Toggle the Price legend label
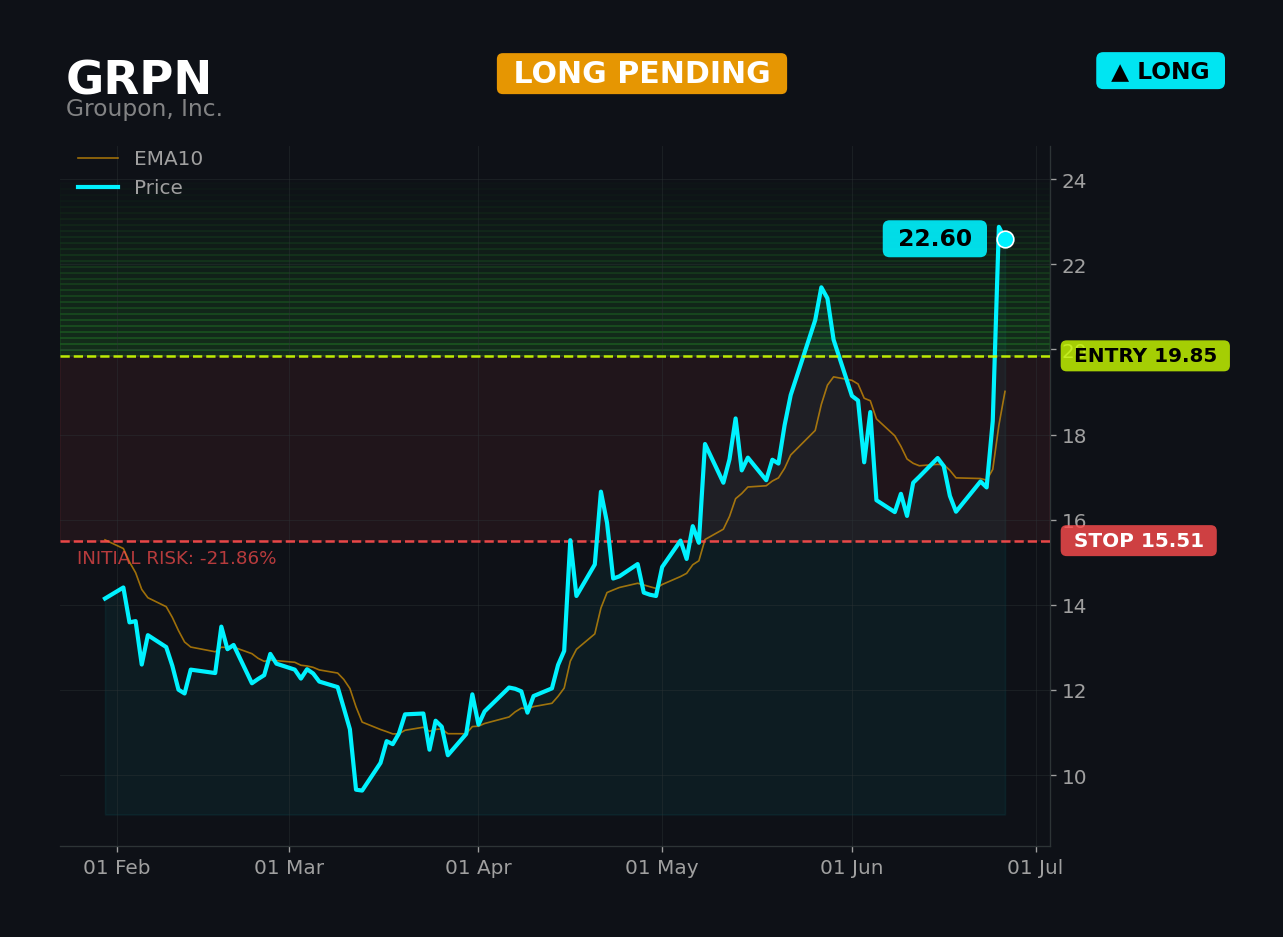 tap(158, 188)
